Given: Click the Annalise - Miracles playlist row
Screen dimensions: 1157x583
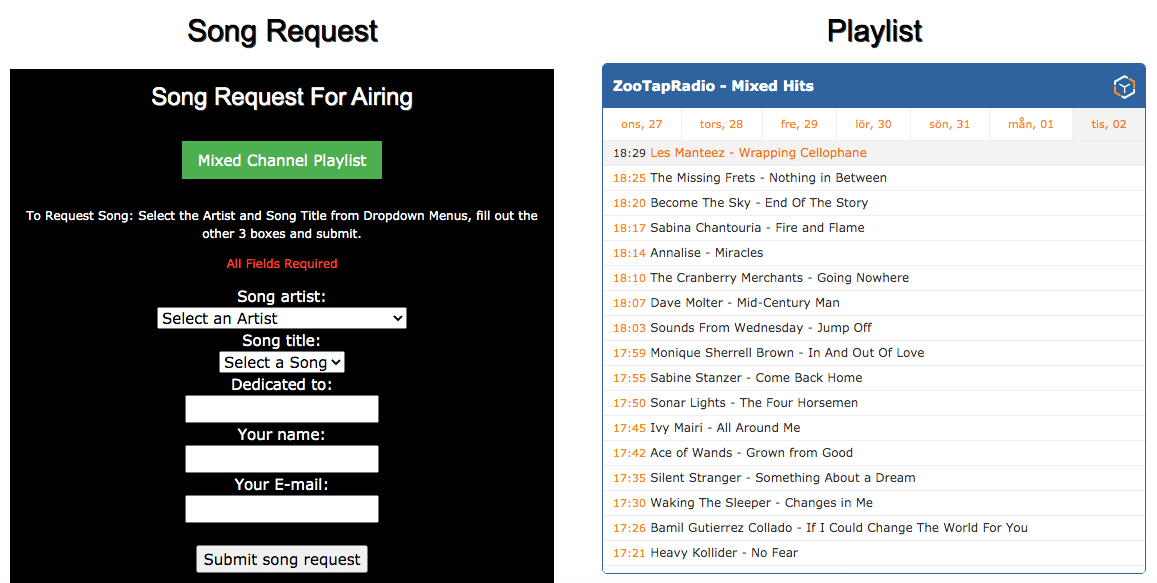Looking at the screenshot, I should [x=706, y=253].
